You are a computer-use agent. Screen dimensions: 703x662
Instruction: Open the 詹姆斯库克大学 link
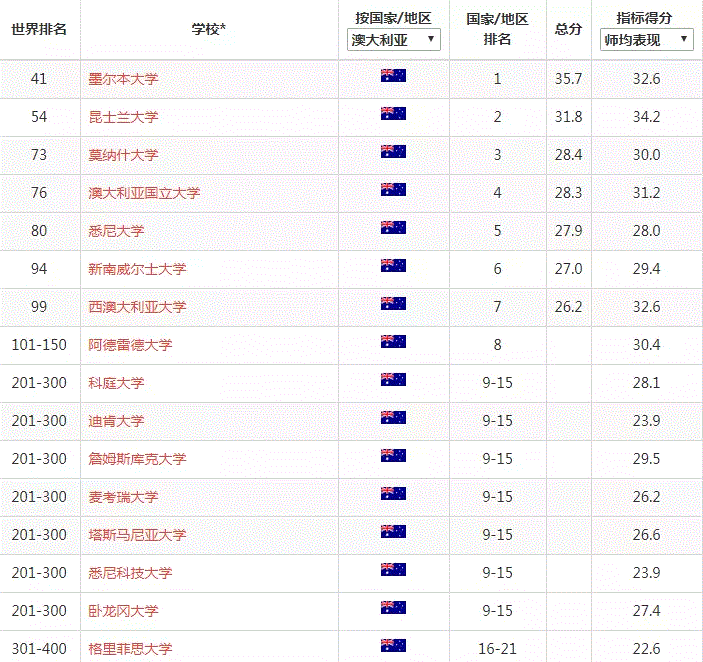click(x=137, y=459)
